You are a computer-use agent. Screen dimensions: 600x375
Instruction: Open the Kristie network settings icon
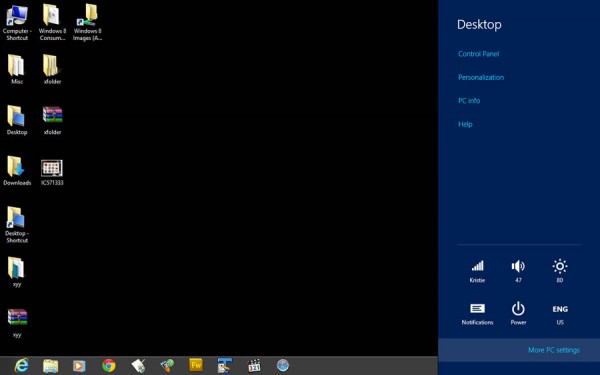pyautogui.click(x=477, y=271)
